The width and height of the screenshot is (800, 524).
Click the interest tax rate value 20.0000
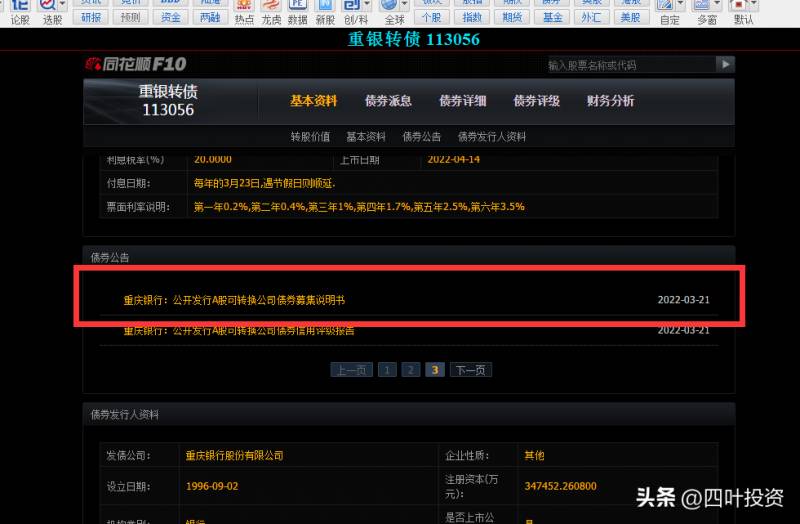pyautogui.click(x=213, y=159)
